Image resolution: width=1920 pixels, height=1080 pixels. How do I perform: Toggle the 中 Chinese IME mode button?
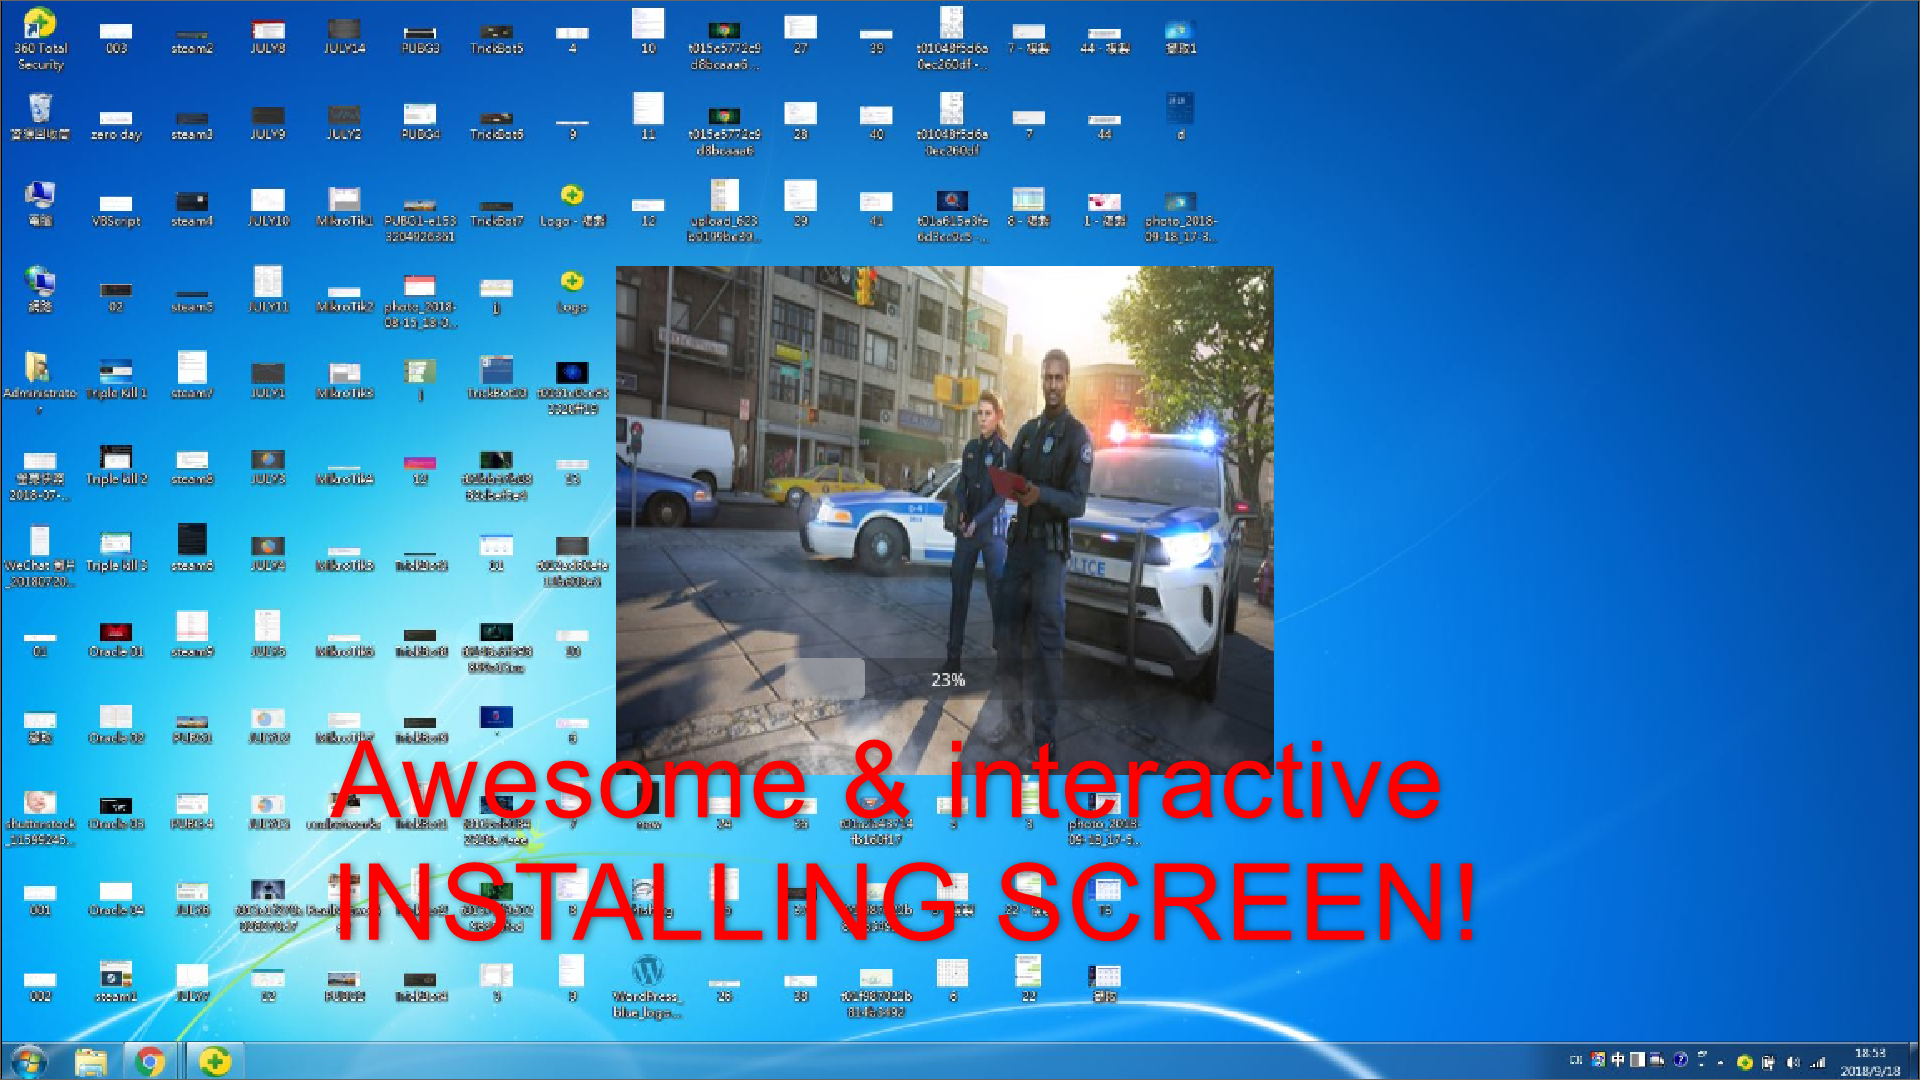coord(1618,1059)
